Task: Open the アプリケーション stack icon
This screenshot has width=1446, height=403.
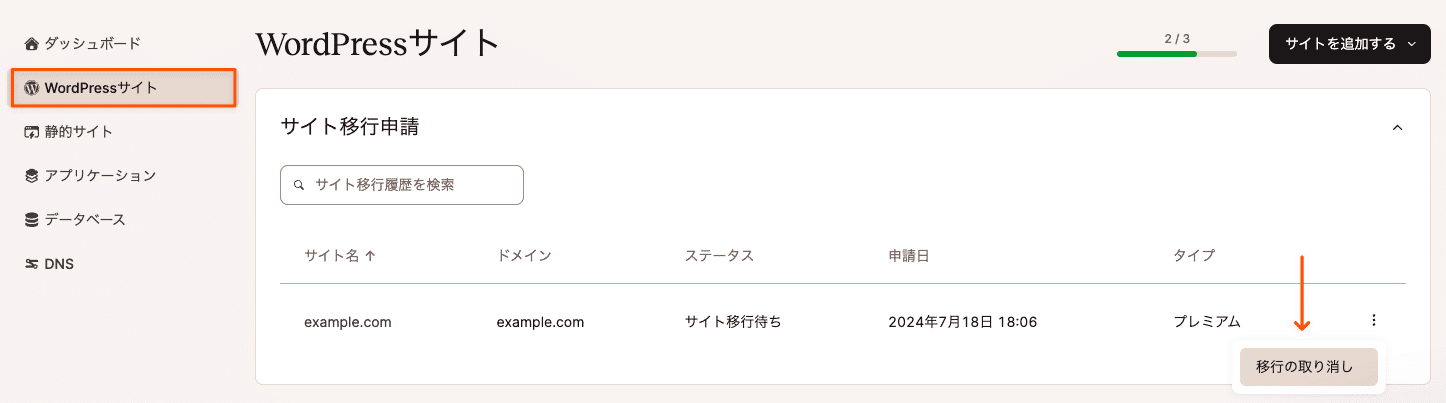Action: click(x=32, y=176)
